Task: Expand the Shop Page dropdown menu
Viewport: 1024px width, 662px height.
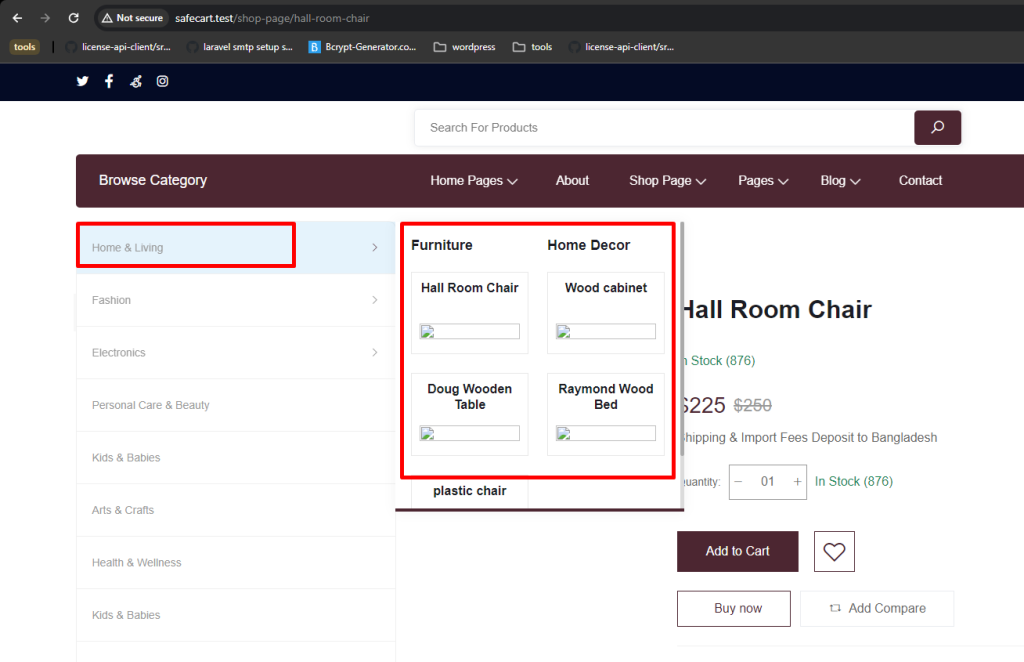Action: pos(667,181)
